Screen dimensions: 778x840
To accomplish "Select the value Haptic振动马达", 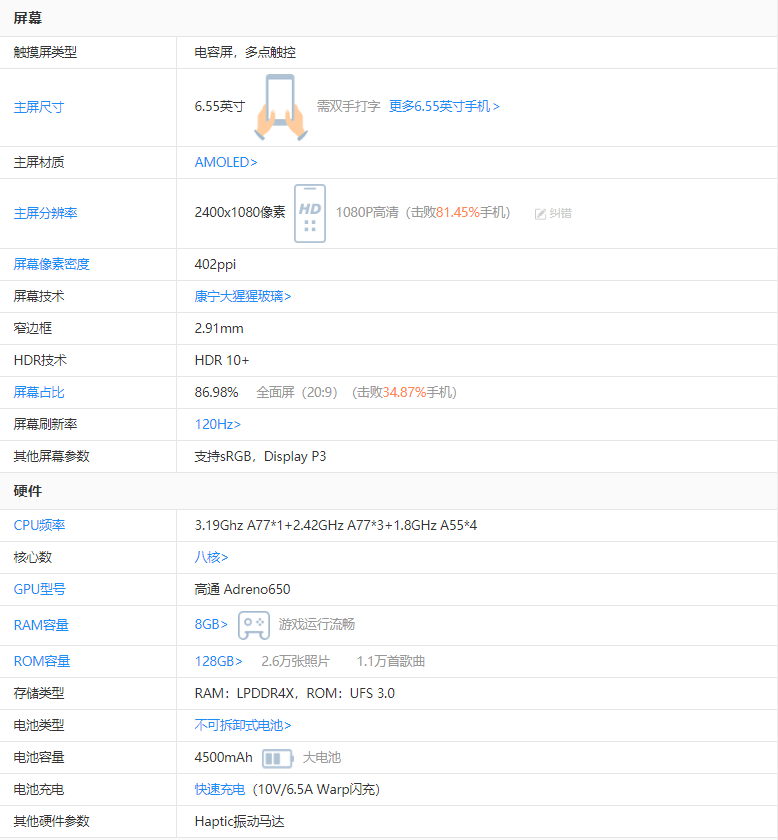I will 239,821.
